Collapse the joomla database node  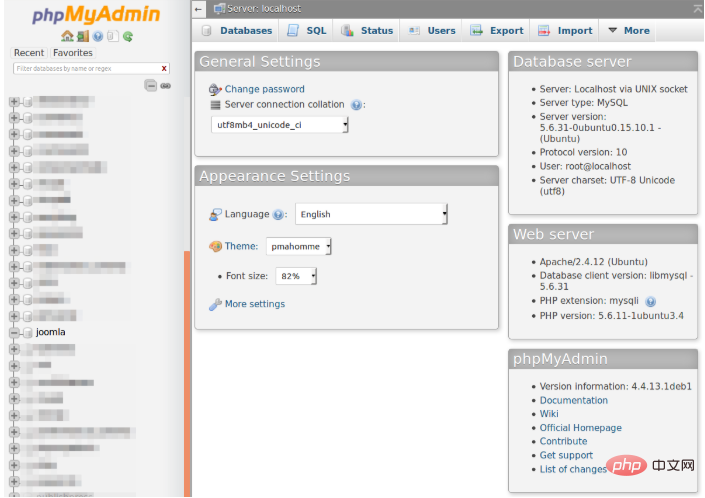point(14,332)
